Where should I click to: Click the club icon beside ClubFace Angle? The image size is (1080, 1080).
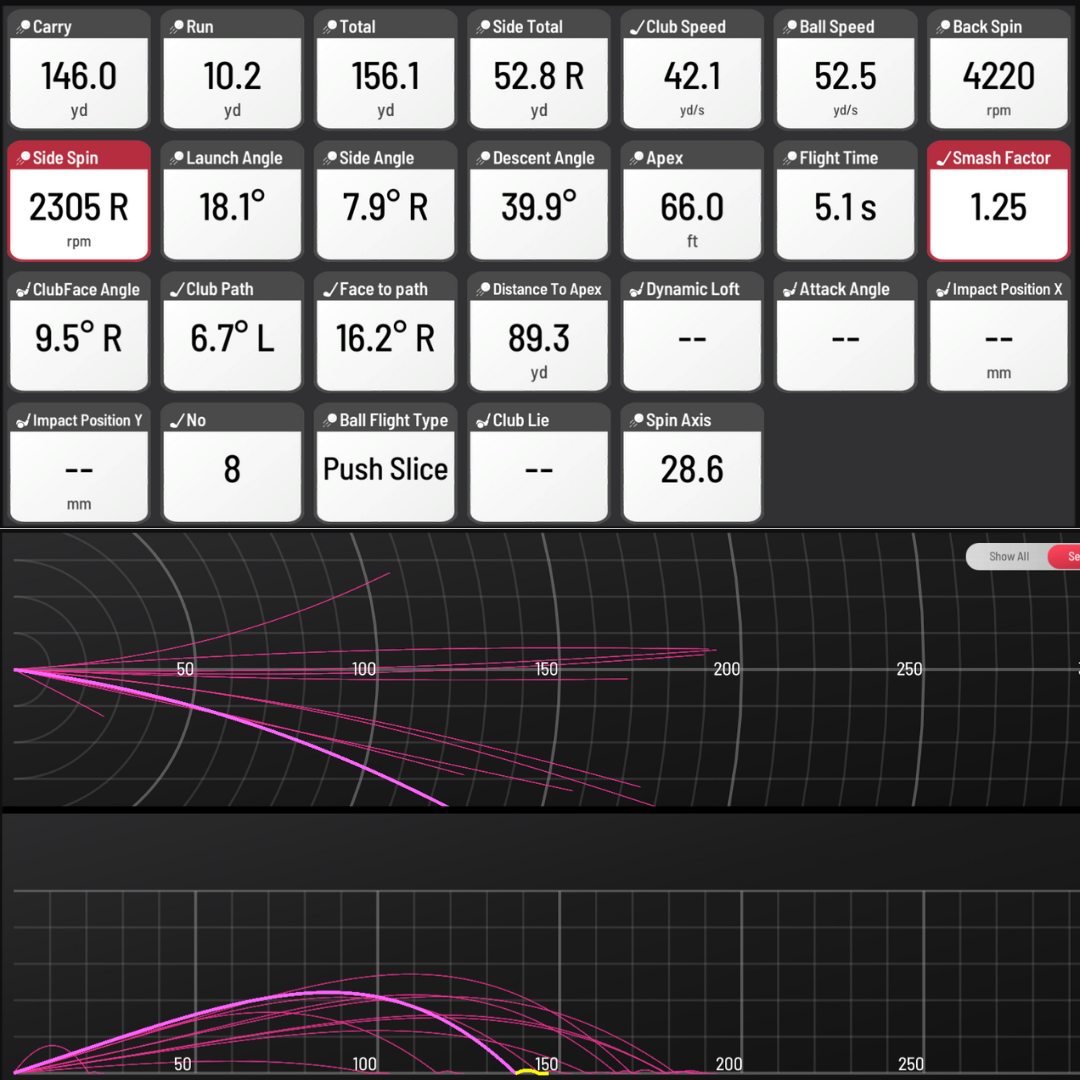[23, 289]
